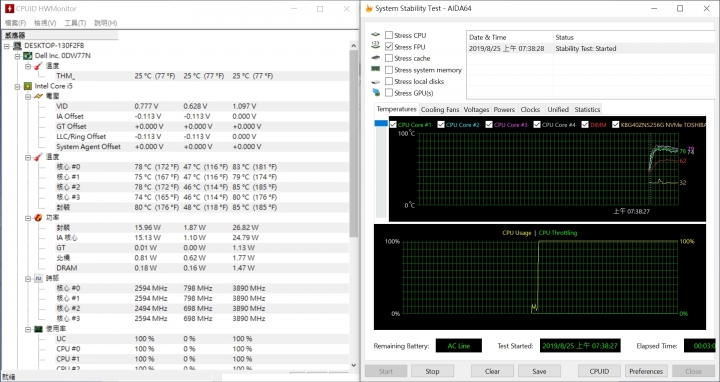Toggle the CPU Core #1 graph checkbox

(x=393, y=124)
